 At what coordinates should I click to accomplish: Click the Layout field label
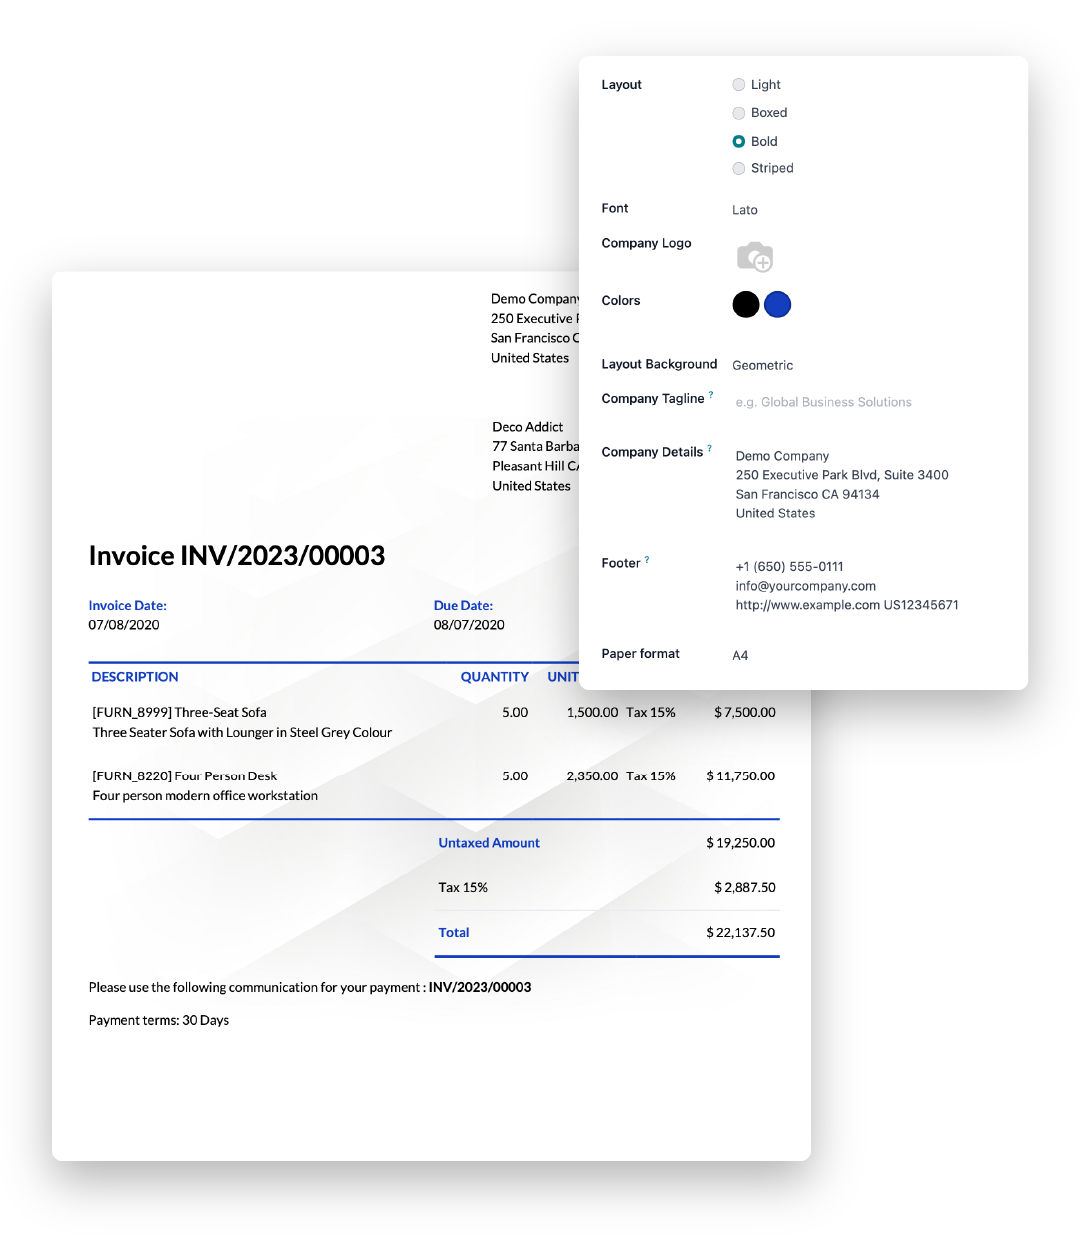(622, 85)
